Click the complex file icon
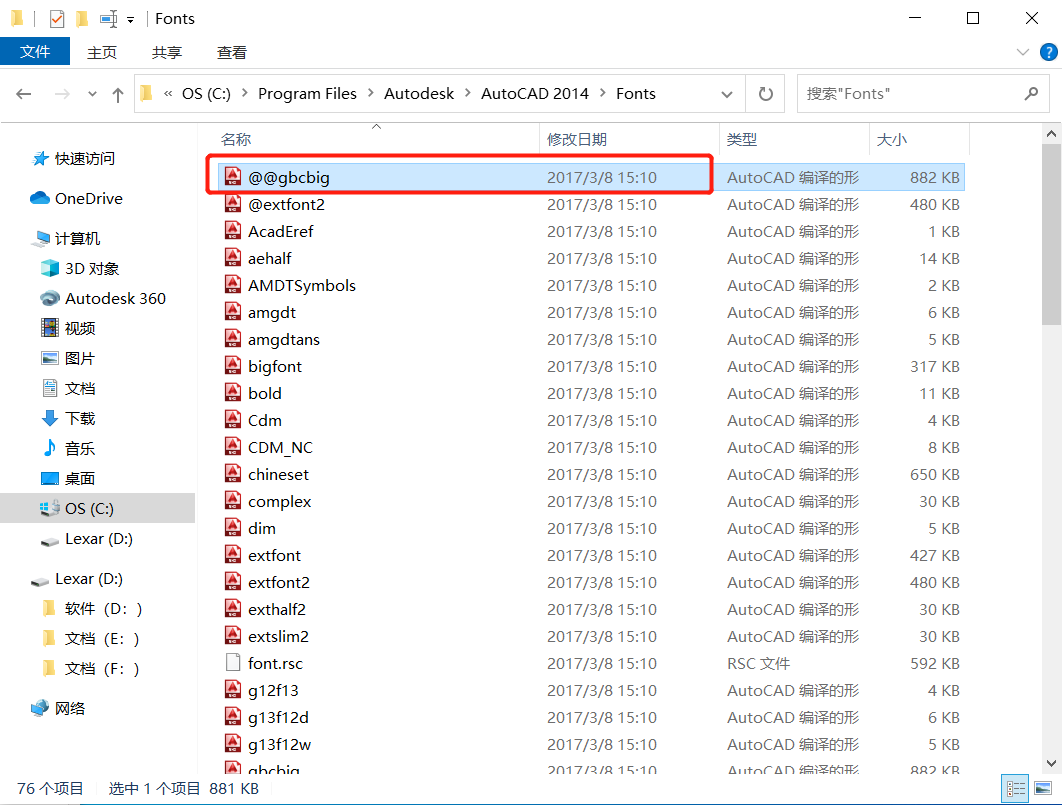Image resolution: width=1062 pixels, height=805 pixels. pos(233,501)
